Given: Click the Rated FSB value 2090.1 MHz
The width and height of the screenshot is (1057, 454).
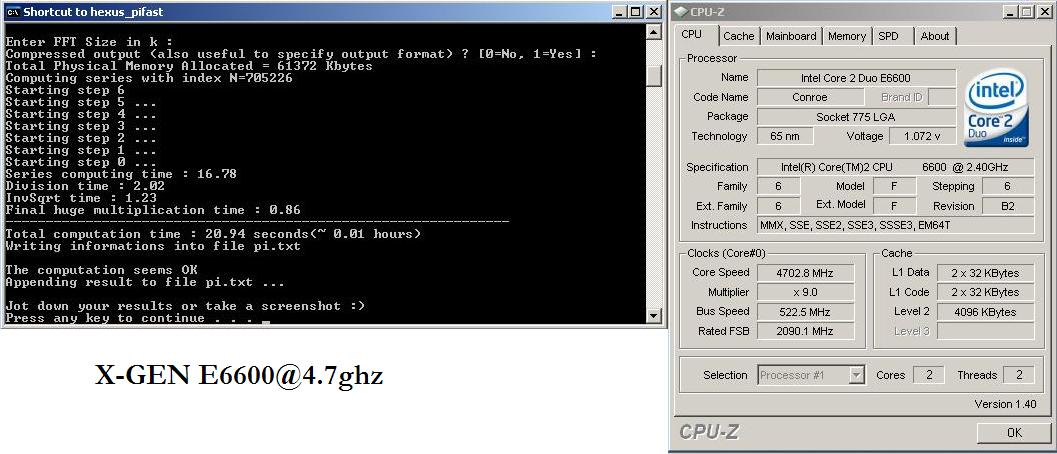Looking at the screenshot, I should pos(806,331).
